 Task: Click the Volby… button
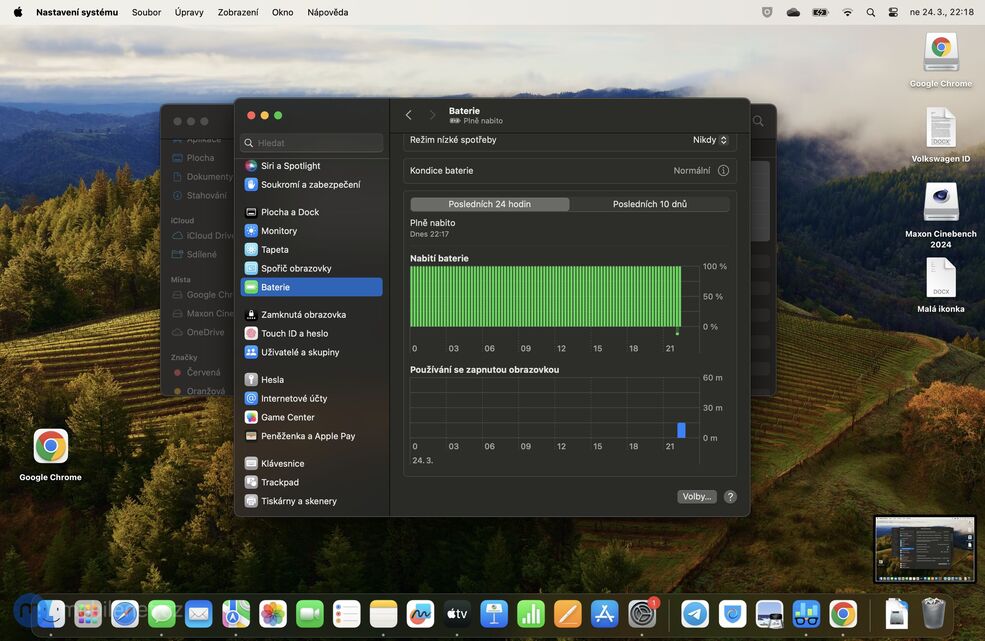click(x=696, y=496)
